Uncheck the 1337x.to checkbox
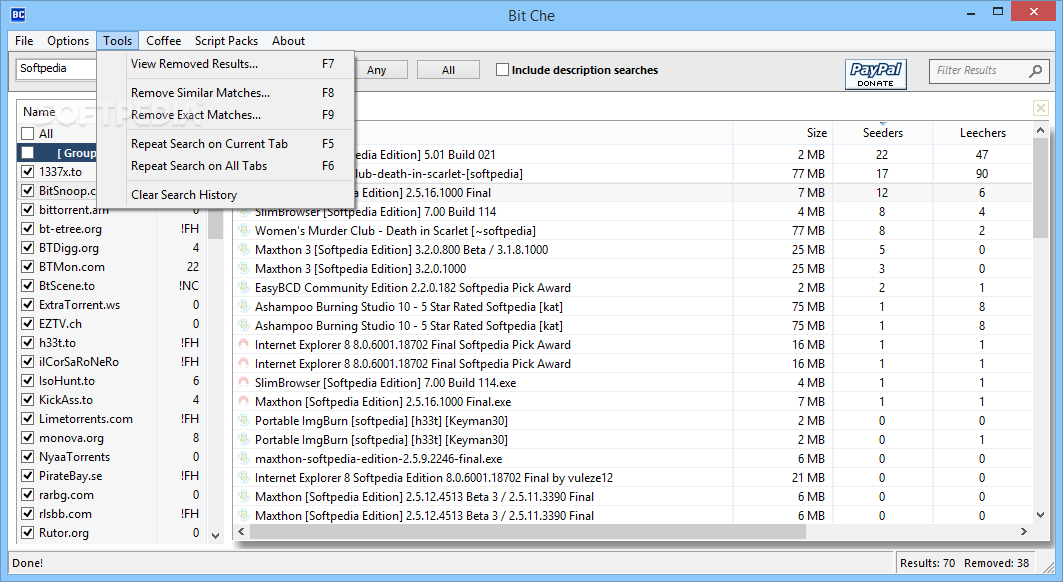 [x=28, y=172]
